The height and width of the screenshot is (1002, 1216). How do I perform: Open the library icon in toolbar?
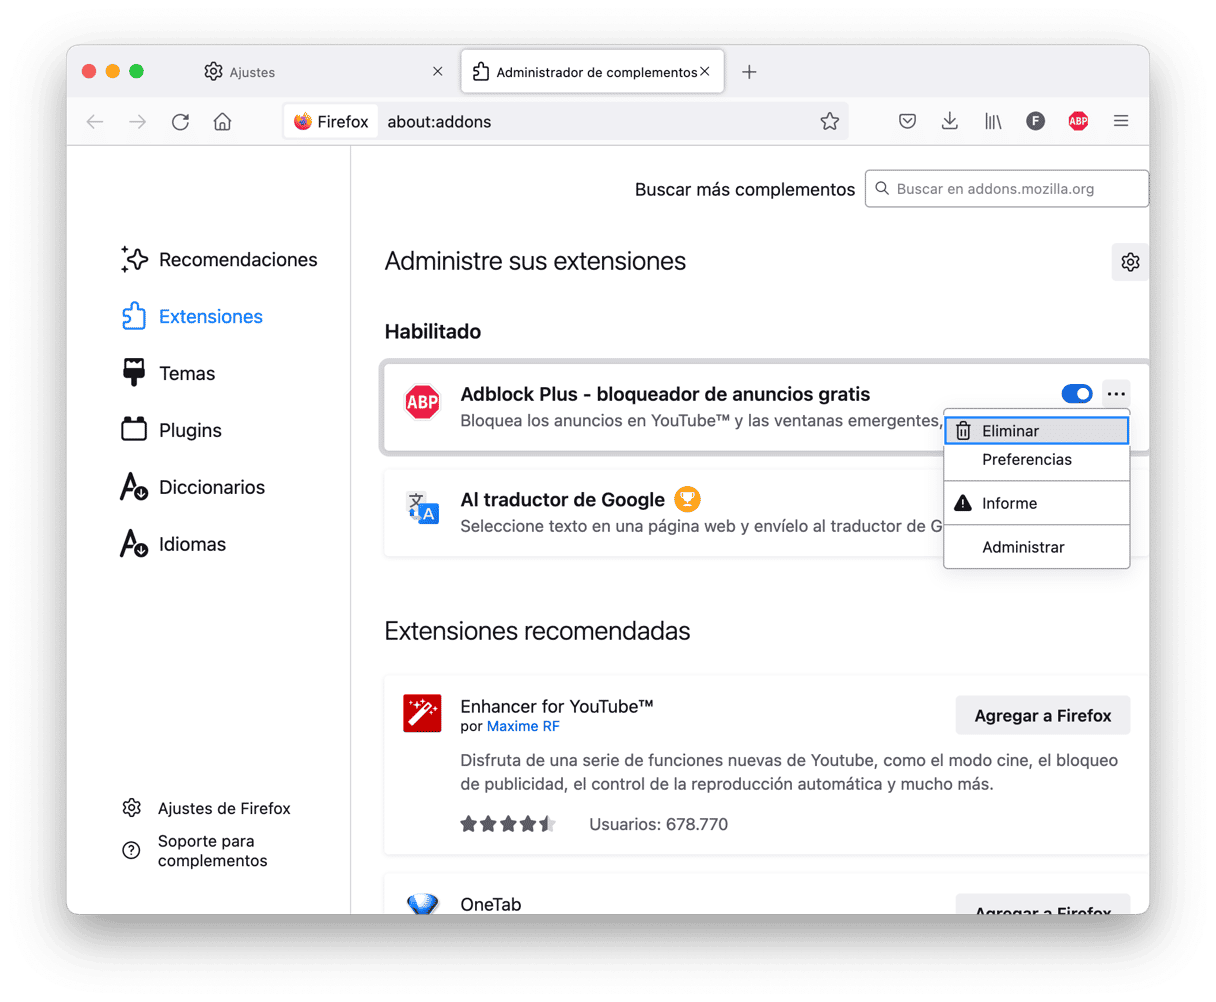993,122
